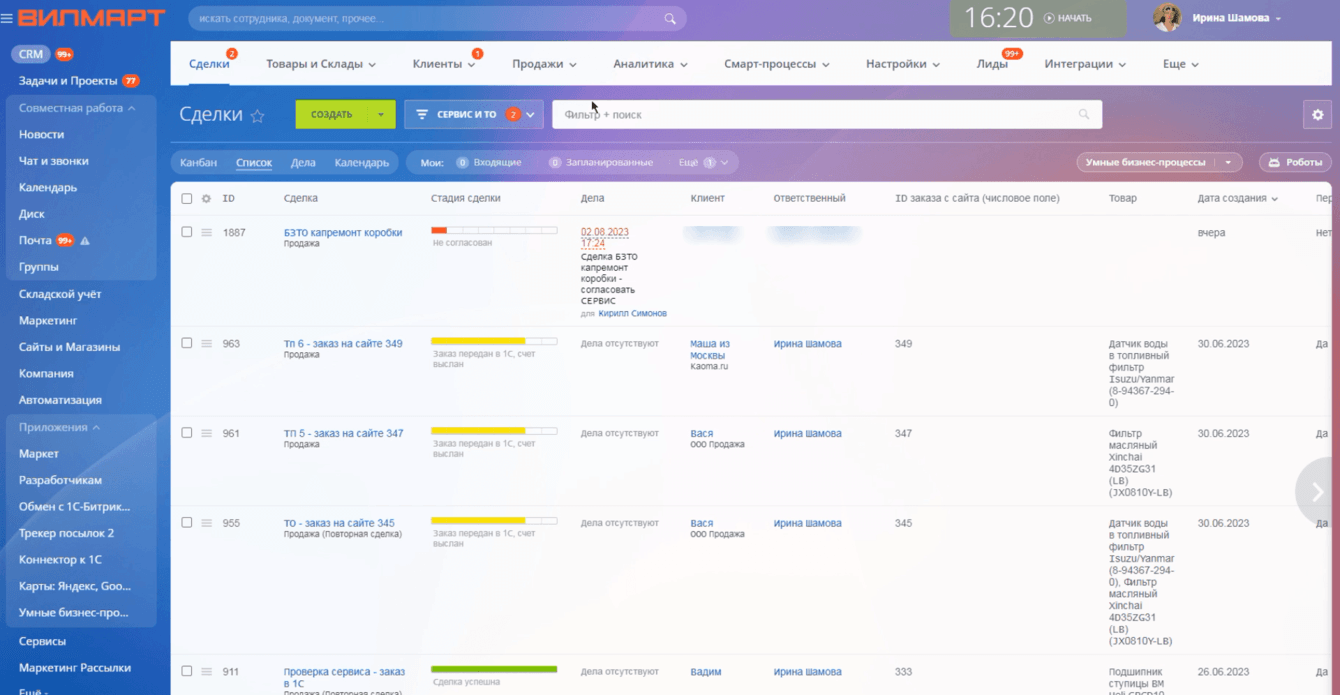Image resolution: width=1340 pixels, height=695 pixels.
Task: Click the warning icon next to Почта
Action: (85, 241)
